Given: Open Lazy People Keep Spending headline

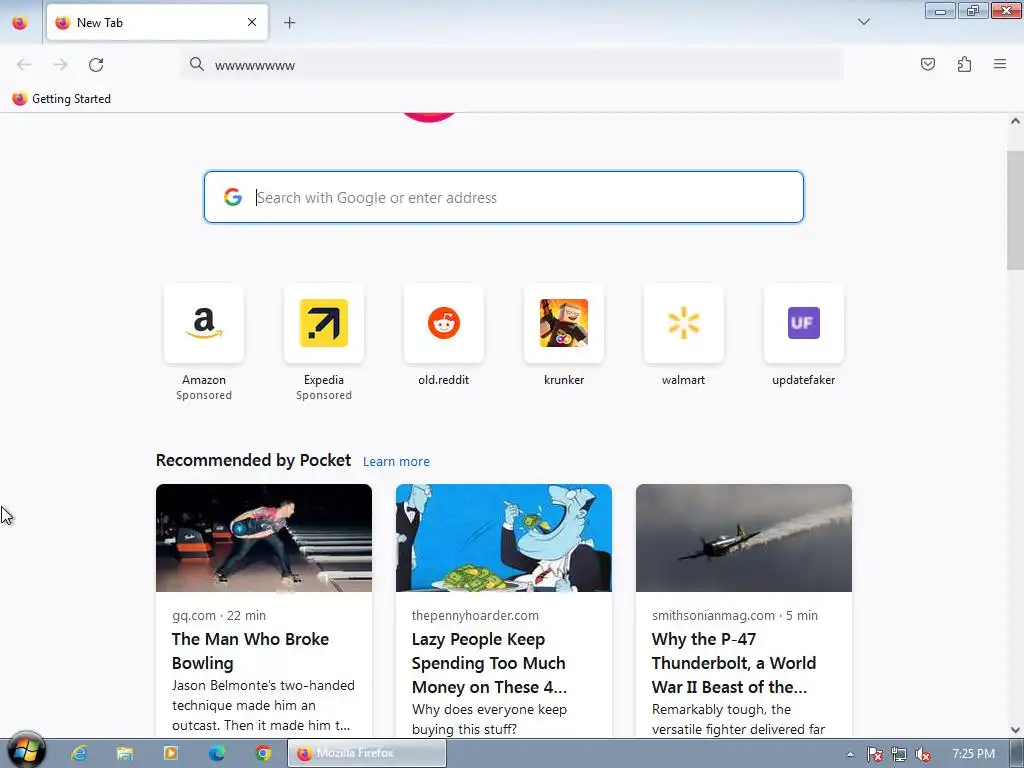Looking at the screenshot, I should [489, 663].
